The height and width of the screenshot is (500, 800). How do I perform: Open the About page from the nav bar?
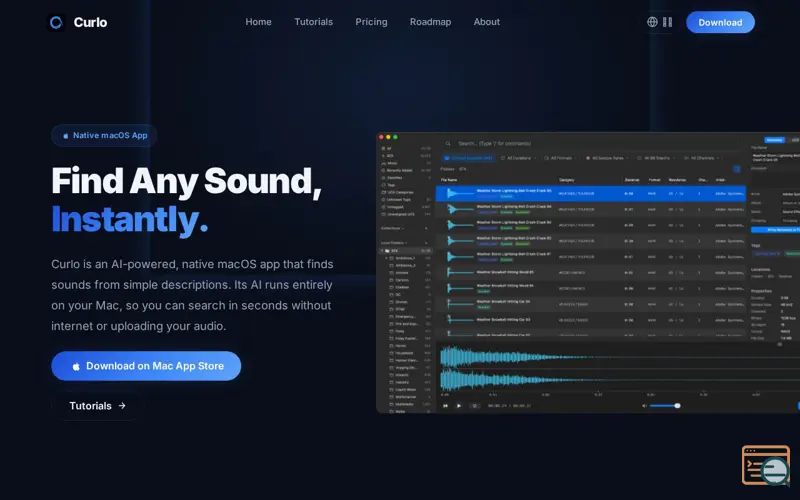(x=486, y=22)
